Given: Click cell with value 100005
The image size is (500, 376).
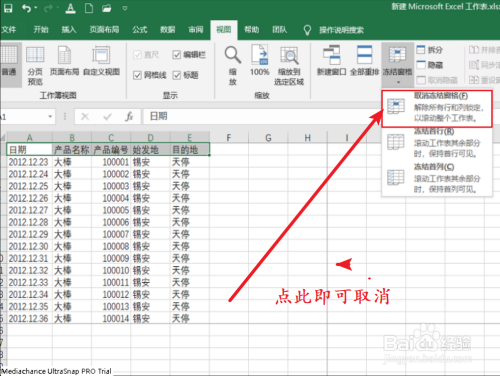Looking at the screenshot, I should pos(111,210).
